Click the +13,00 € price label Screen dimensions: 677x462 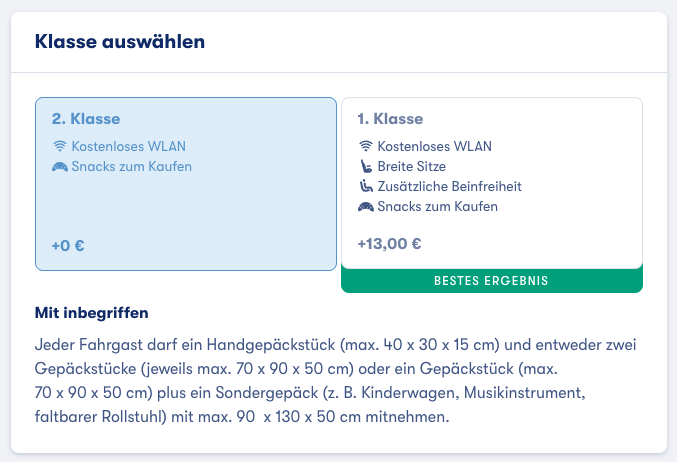click(x=389, y=244)
